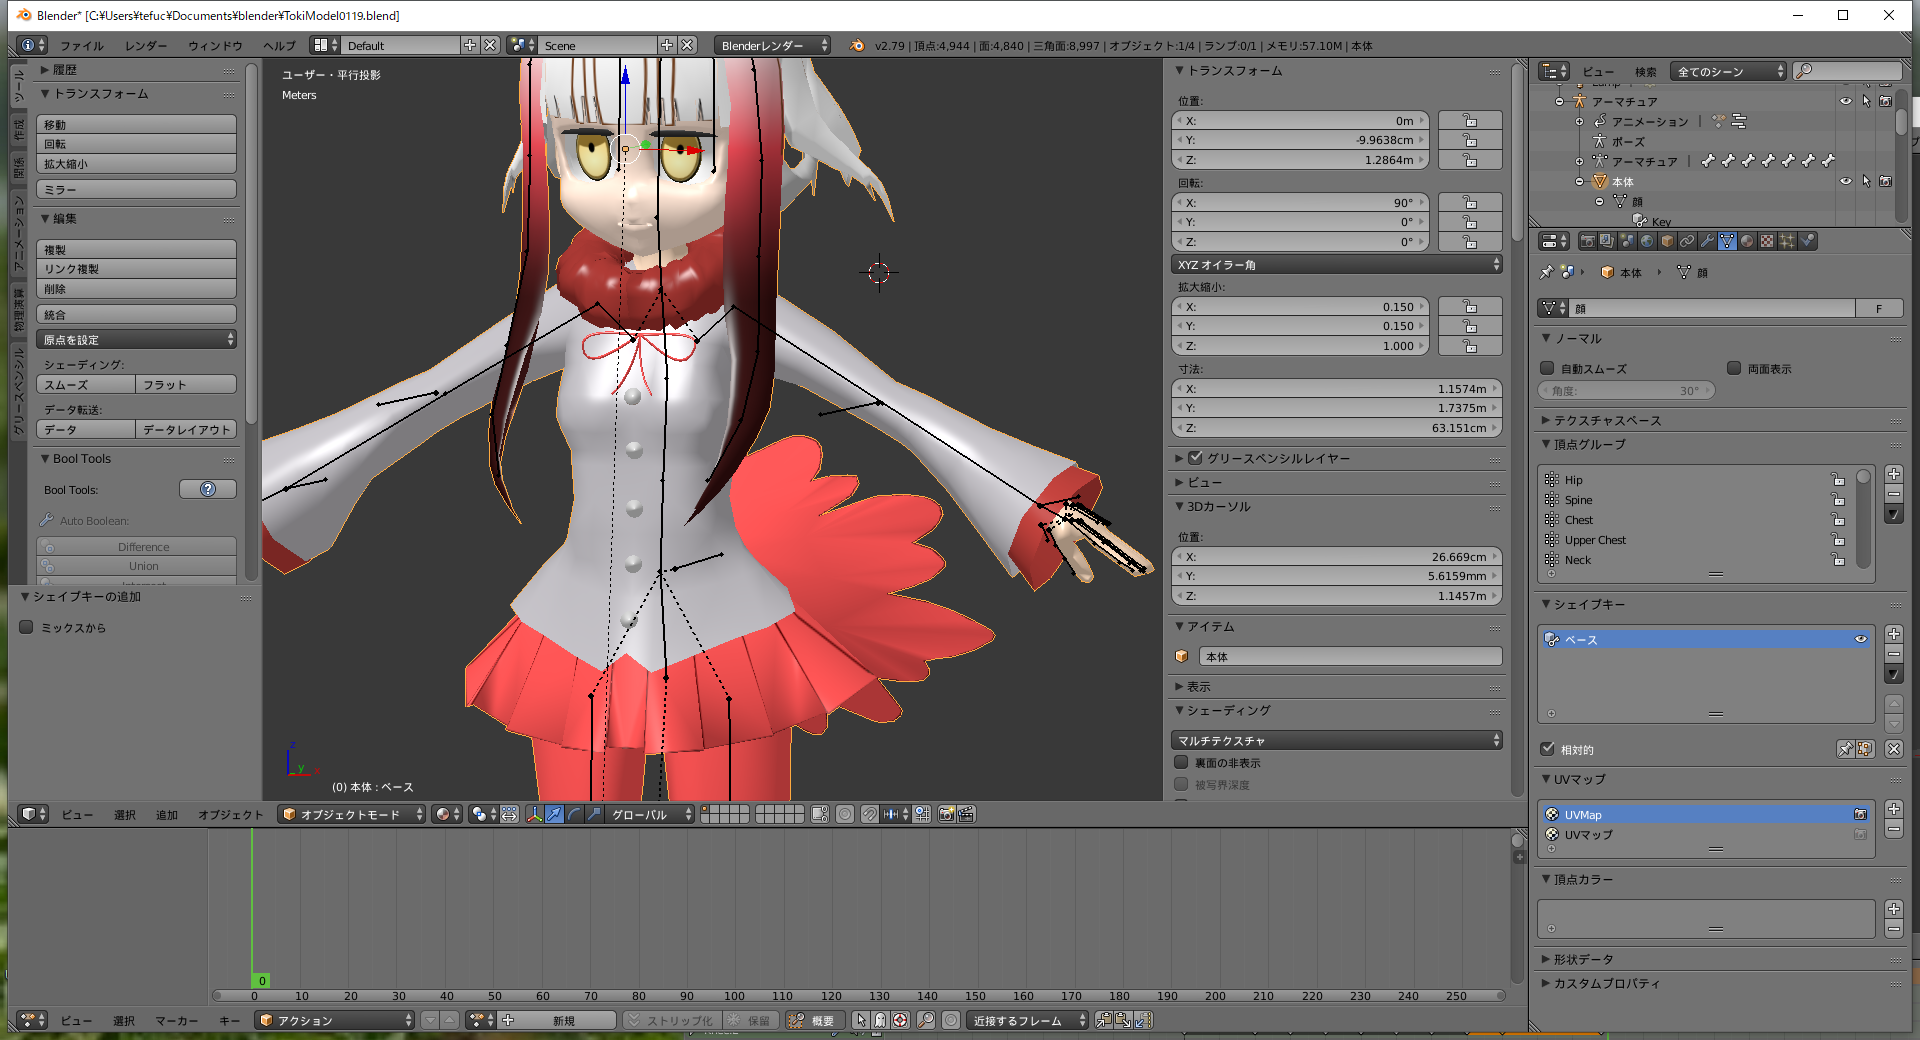Viewport: 1920px width, 1040px height.
Task: Click the フラット shading button
Action: 186,385
